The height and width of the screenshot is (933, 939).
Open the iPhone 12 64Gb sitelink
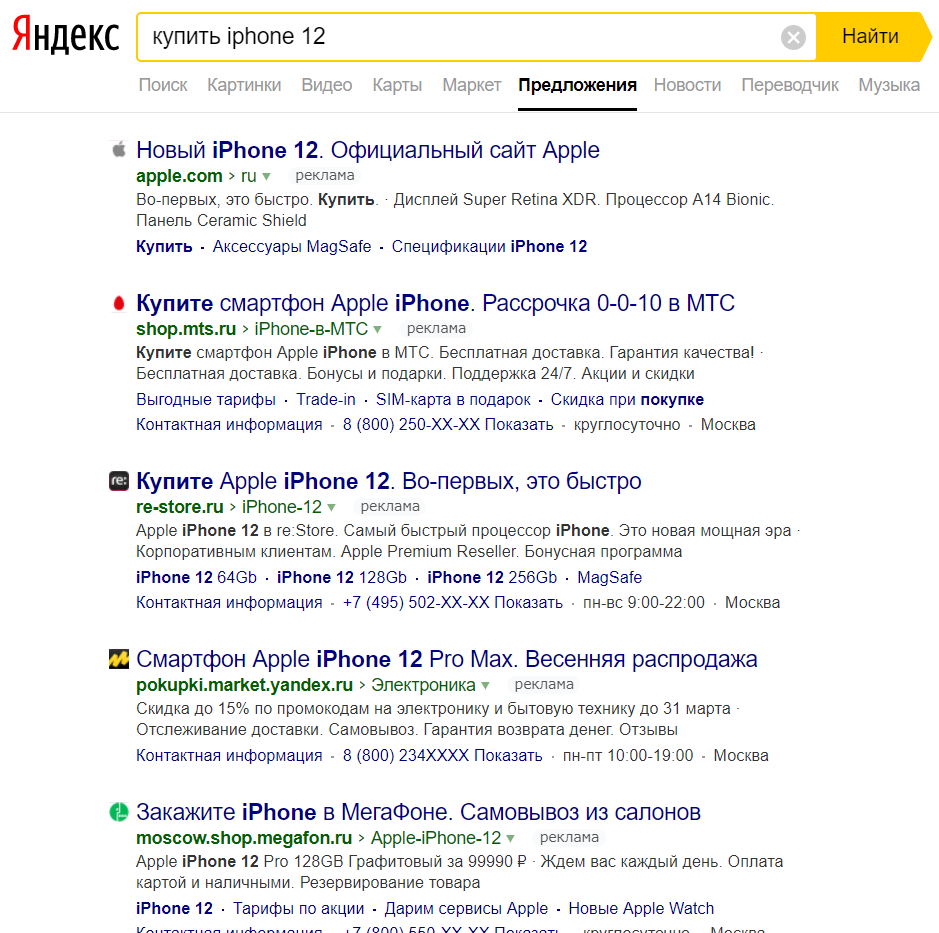click(x=196, y=577)
